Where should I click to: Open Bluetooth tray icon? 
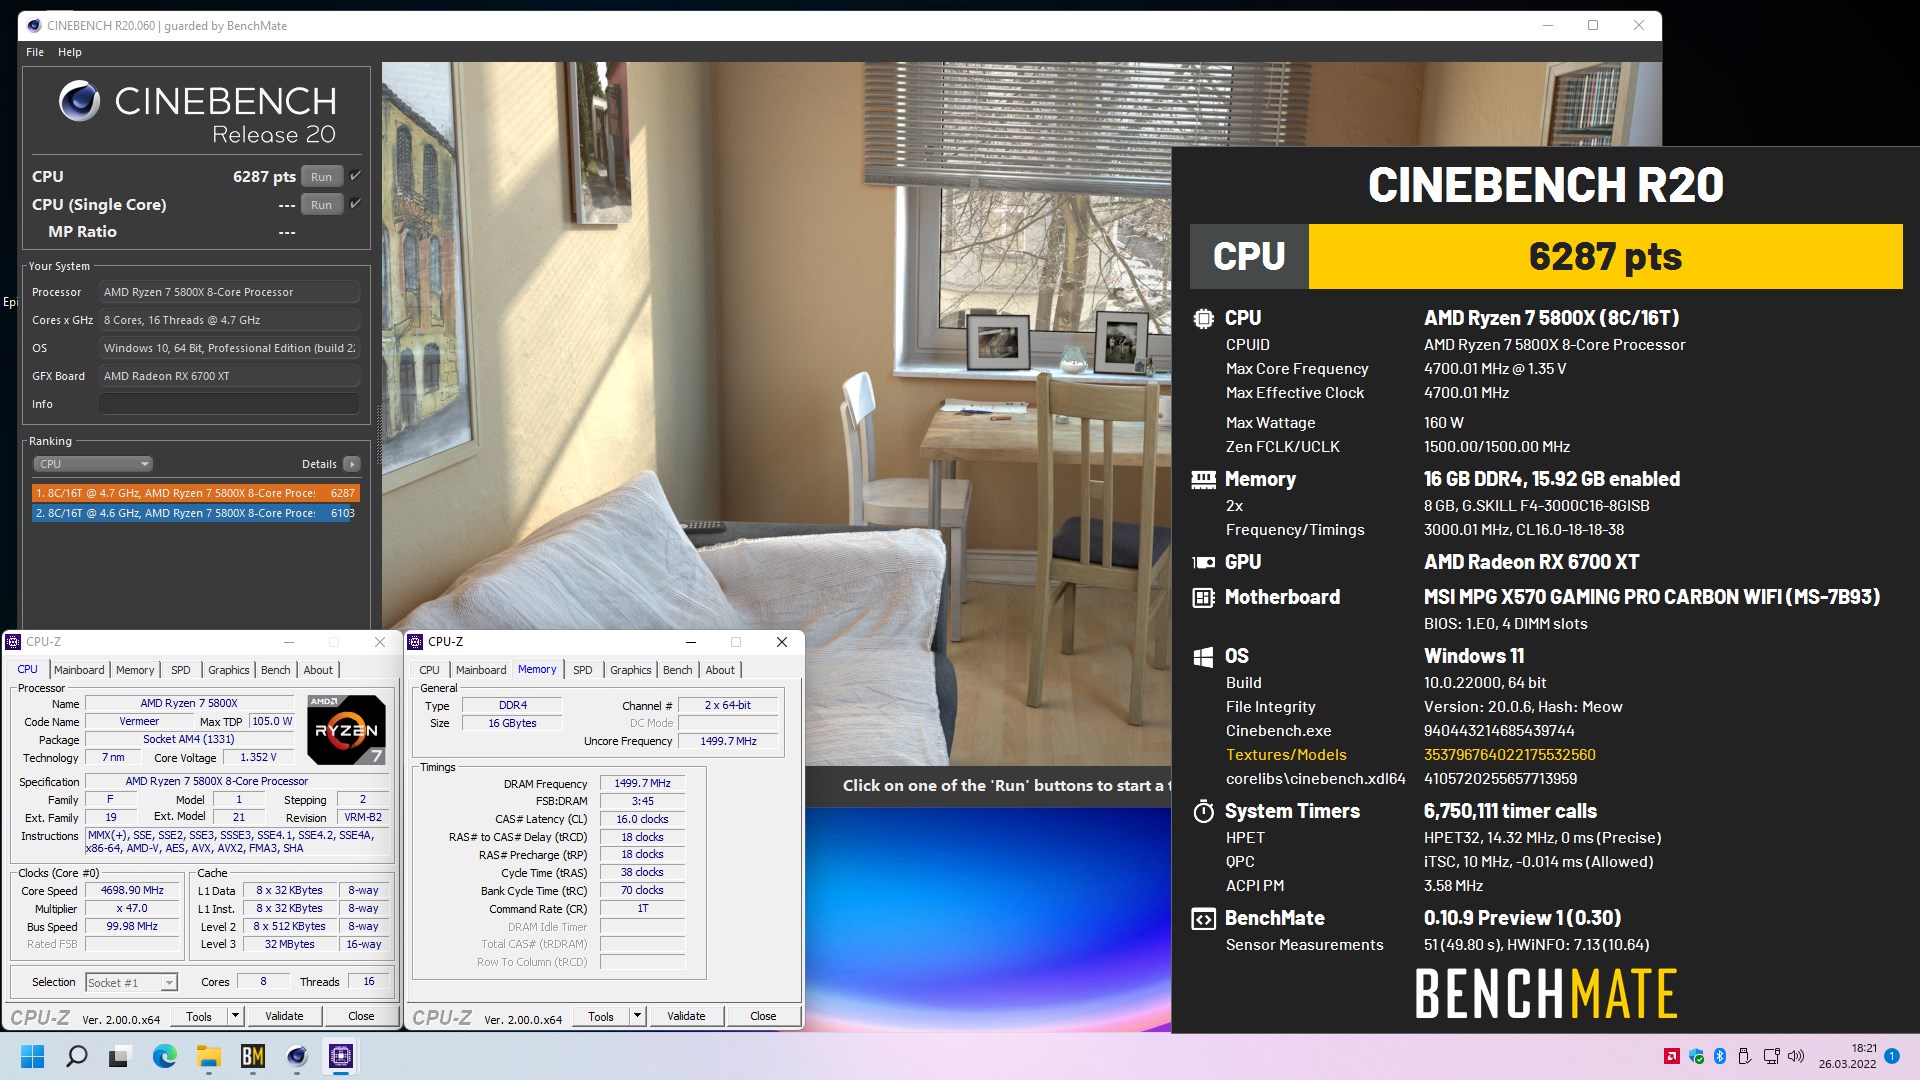[1721, 1056]
